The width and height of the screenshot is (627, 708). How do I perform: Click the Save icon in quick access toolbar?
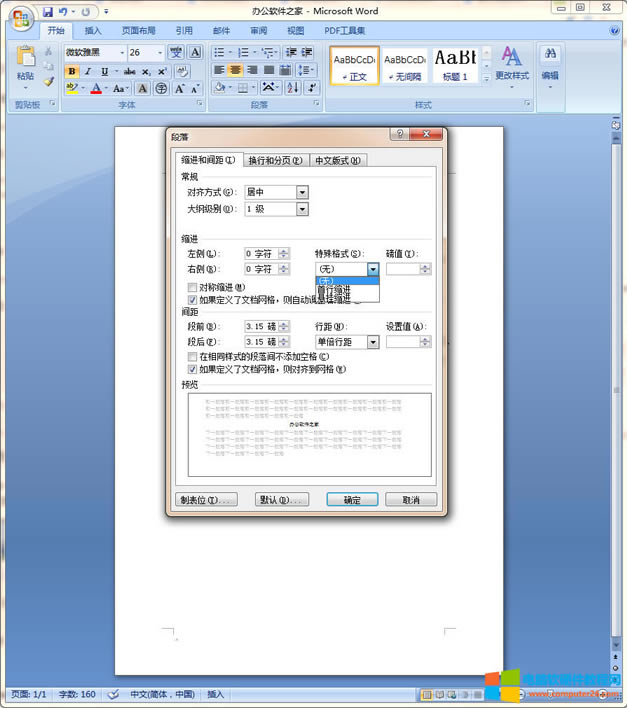click(x=47, y=12)
